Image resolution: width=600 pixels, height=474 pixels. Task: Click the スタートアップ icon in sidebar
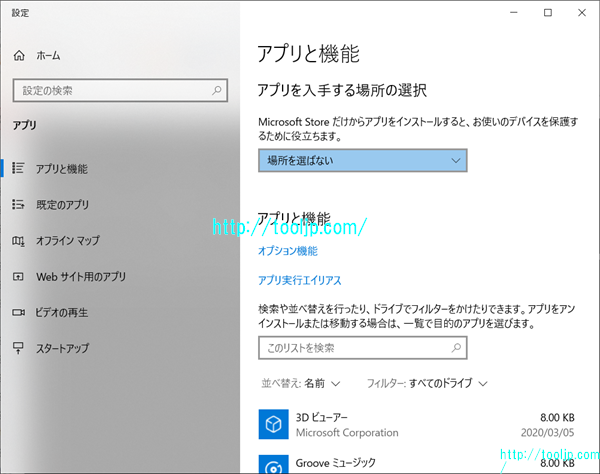18,348
